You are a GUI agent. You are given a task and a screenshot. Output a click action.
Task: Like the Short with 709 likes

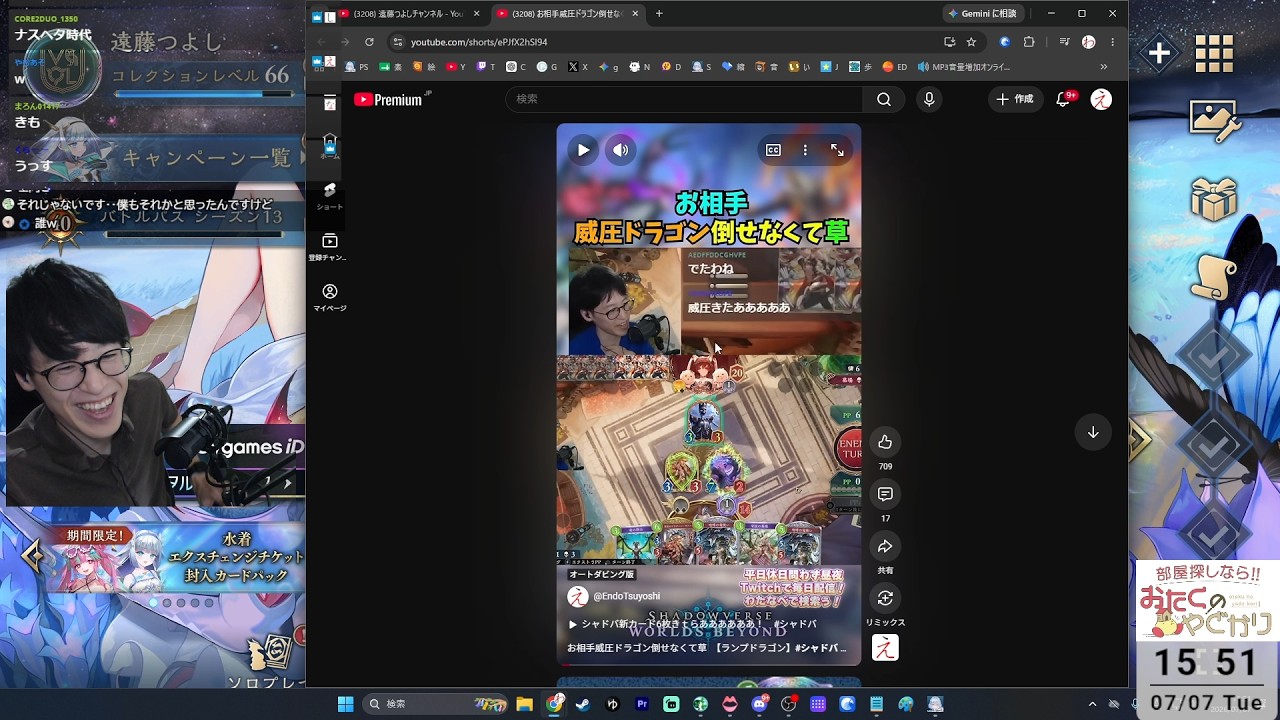[885, 442]
